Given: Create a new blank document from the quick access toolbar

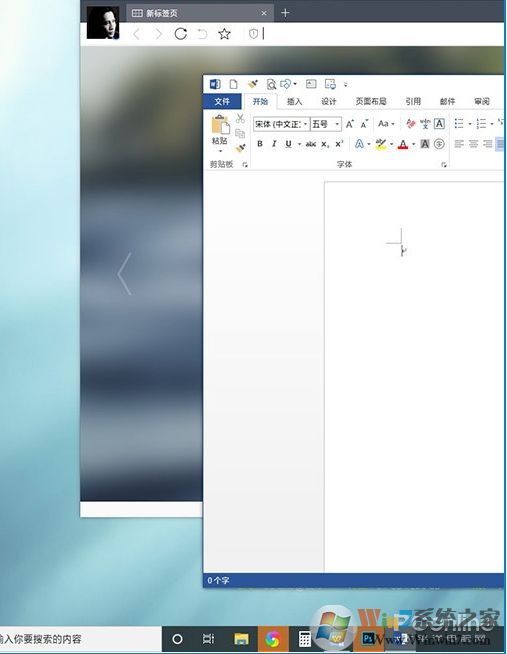Looking at the screenshot, I should (x=233, y=84).
